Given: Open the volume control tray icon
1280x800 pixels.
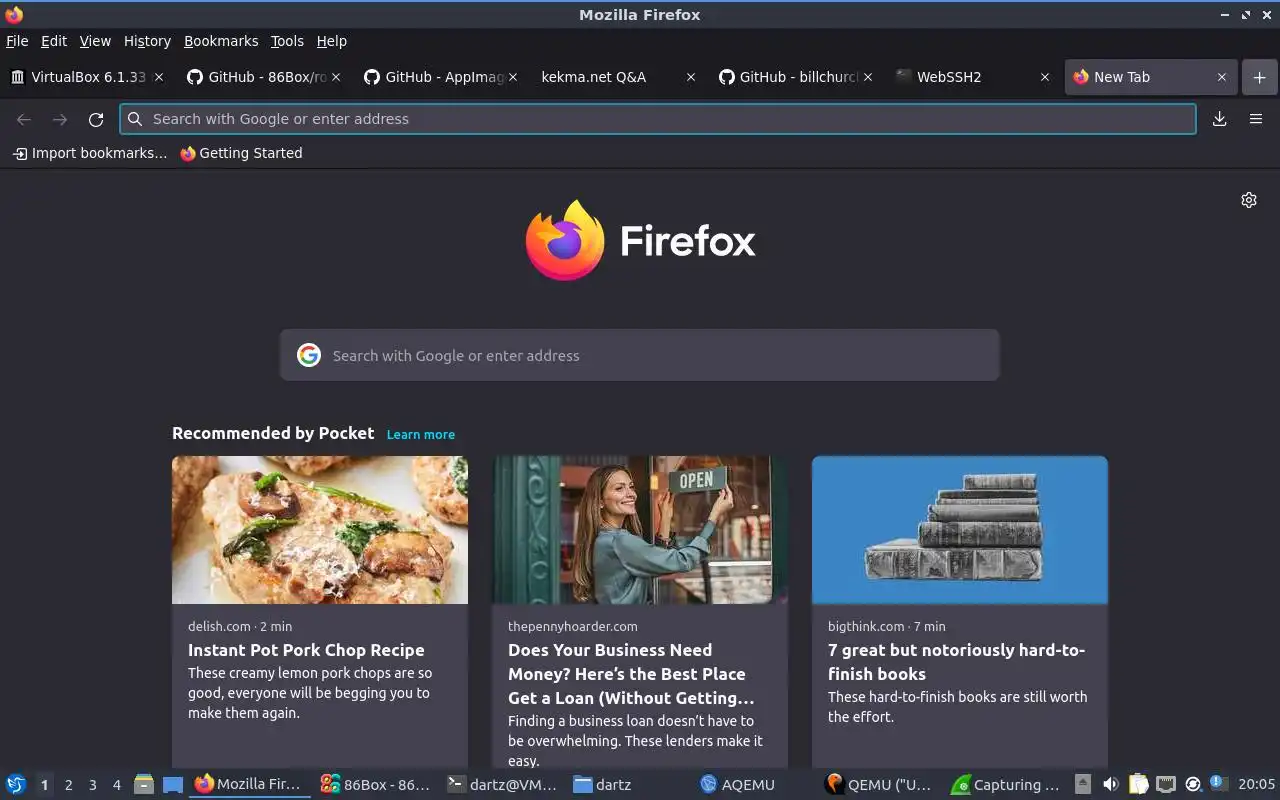Looking at the screenshot, I should [x=1110, y=785].
